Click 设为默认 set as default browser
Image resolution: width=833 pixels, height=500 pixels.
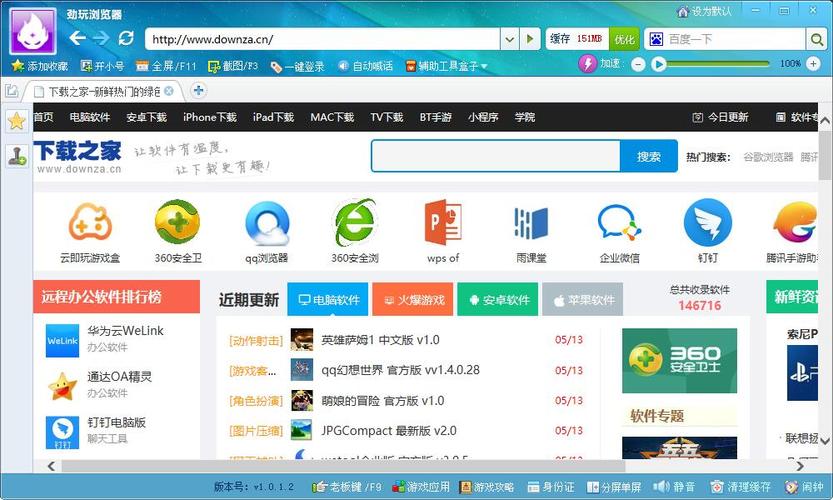(x=704, y=11)
